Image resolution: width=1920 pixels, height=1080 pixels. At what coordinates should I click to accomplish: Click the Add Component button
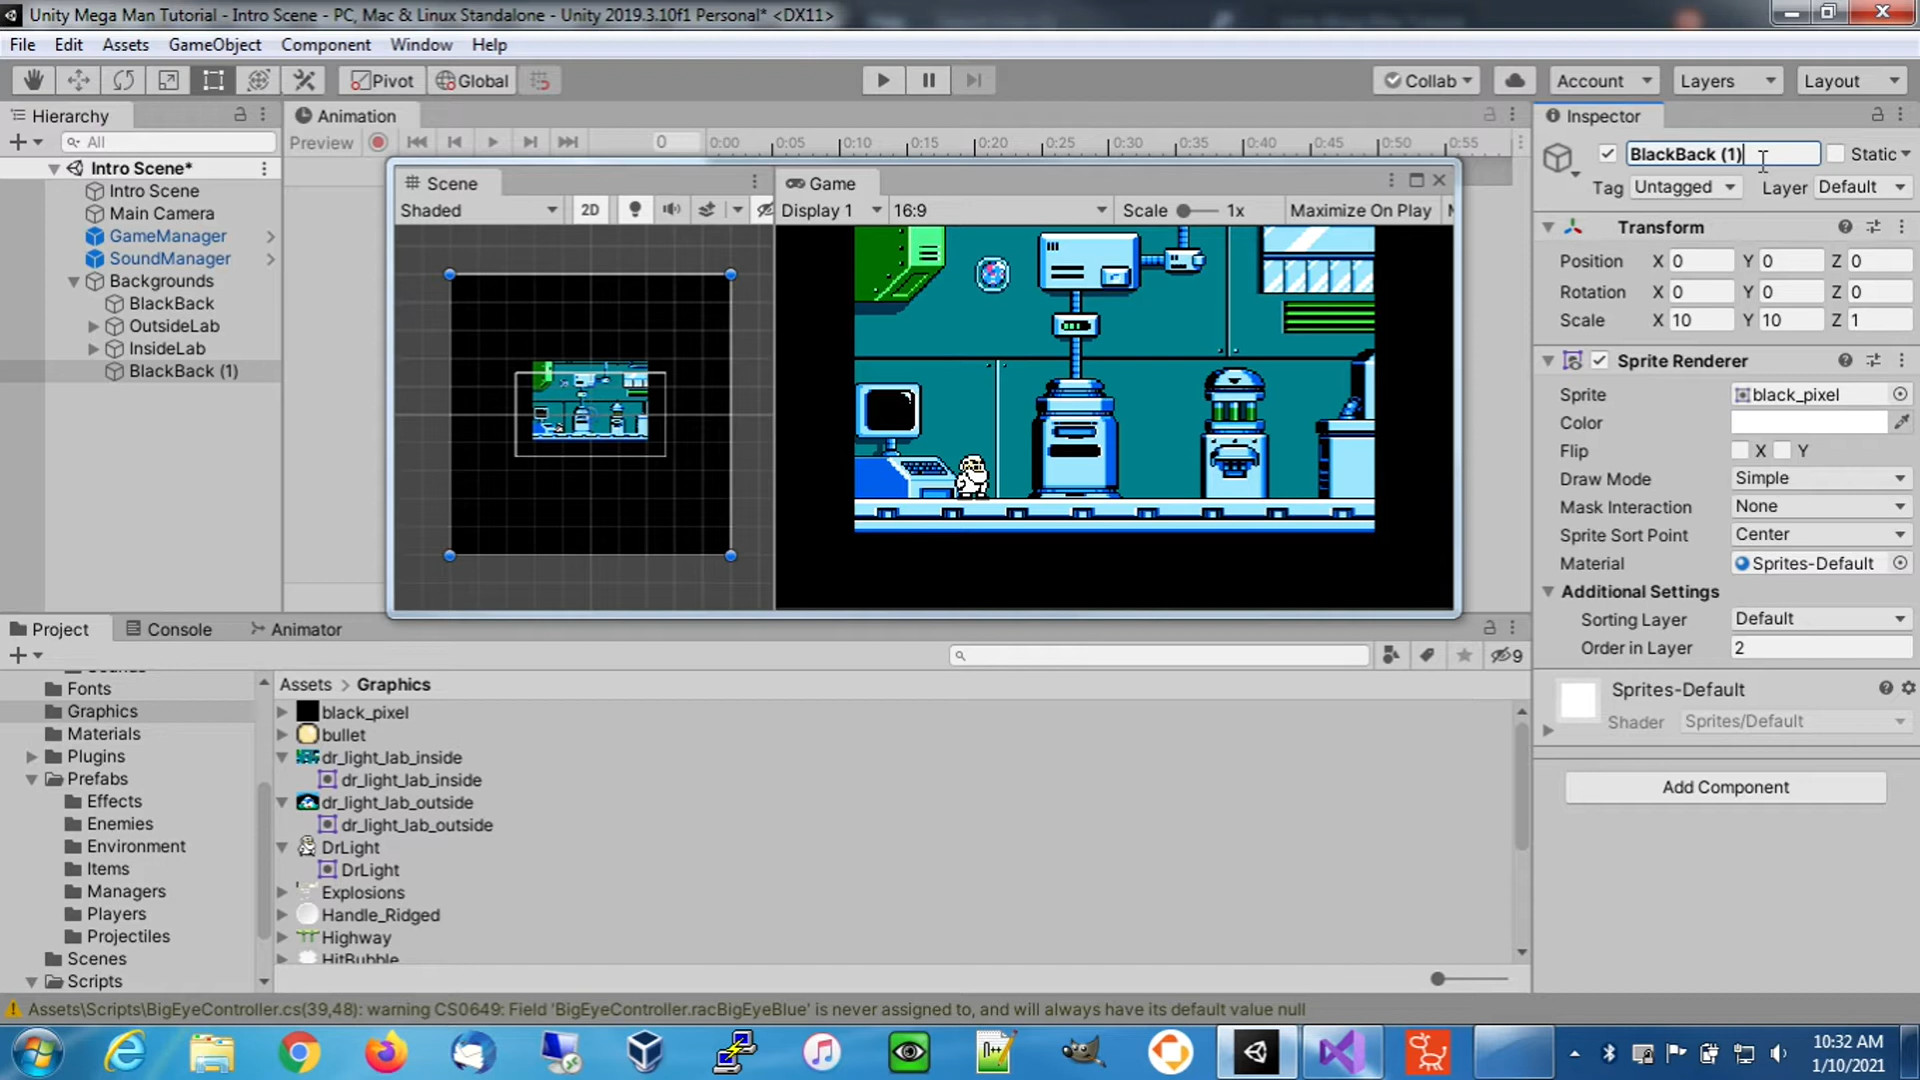click(1725, 787)
